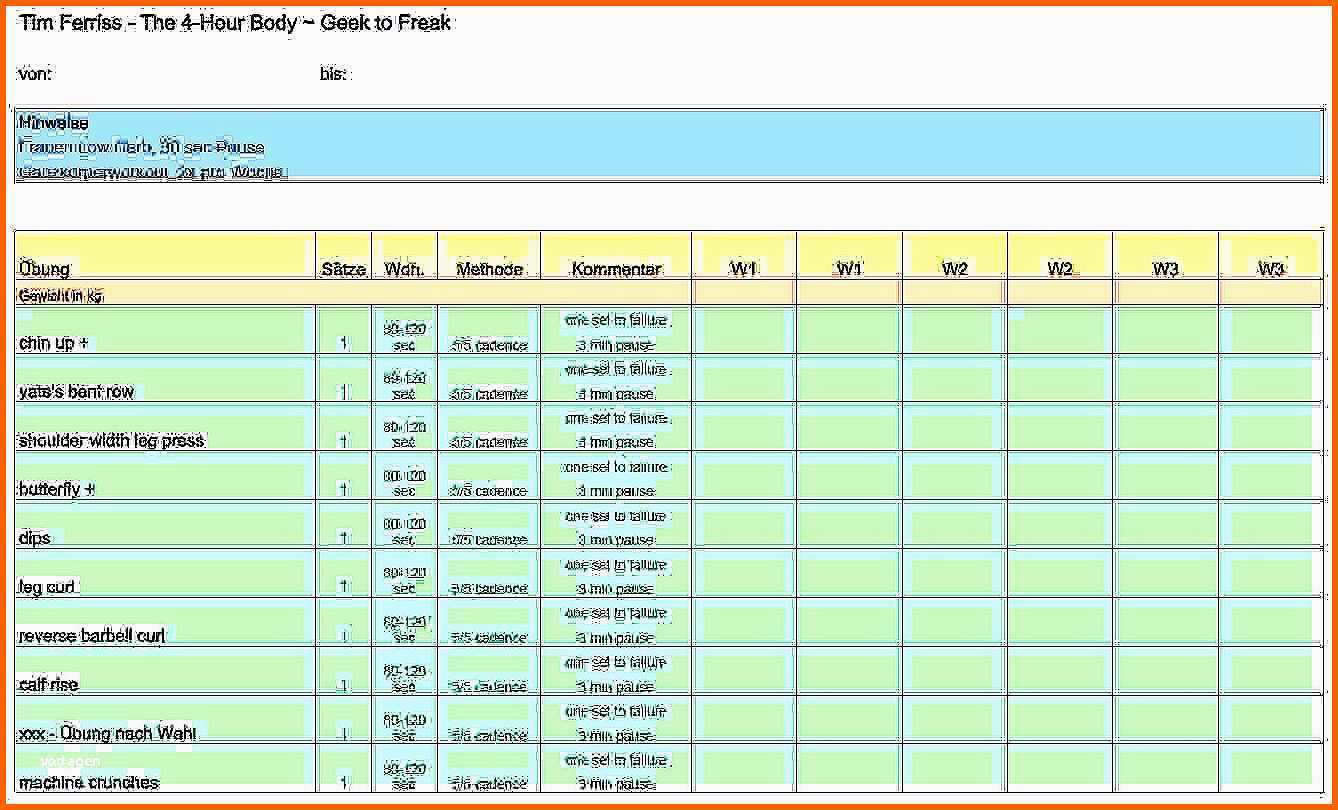The image size is (1338, 810).
Task: Click the first 'W1' column header
Action: pos(744,256)
